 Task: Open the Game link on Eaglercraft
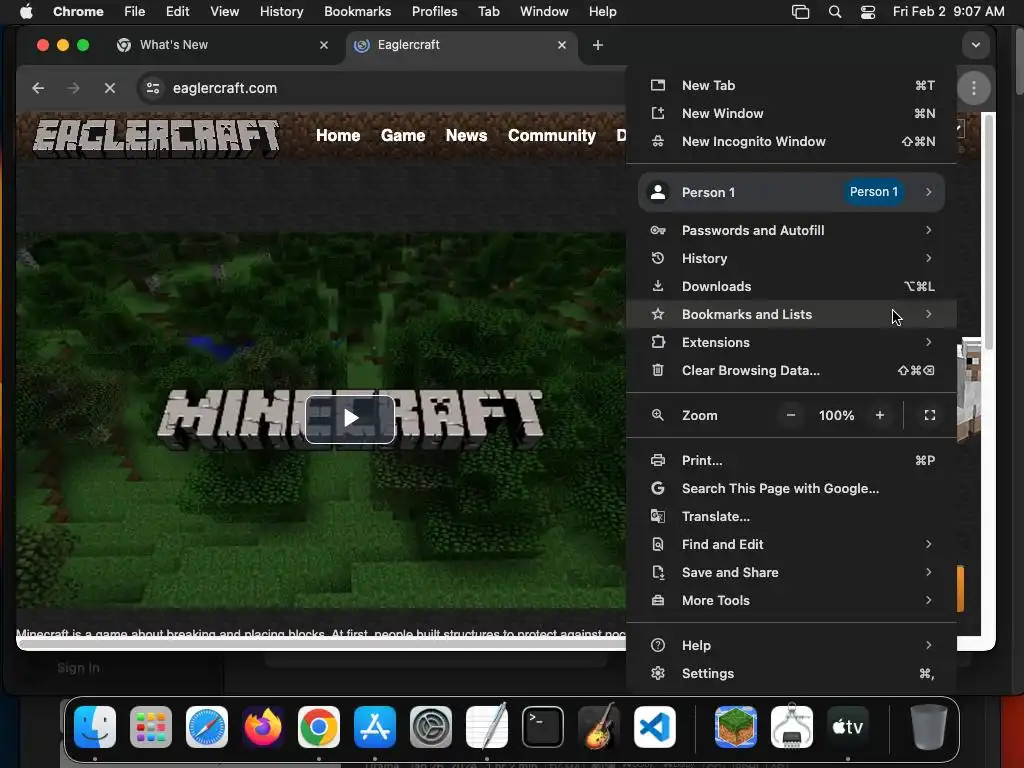403,135
